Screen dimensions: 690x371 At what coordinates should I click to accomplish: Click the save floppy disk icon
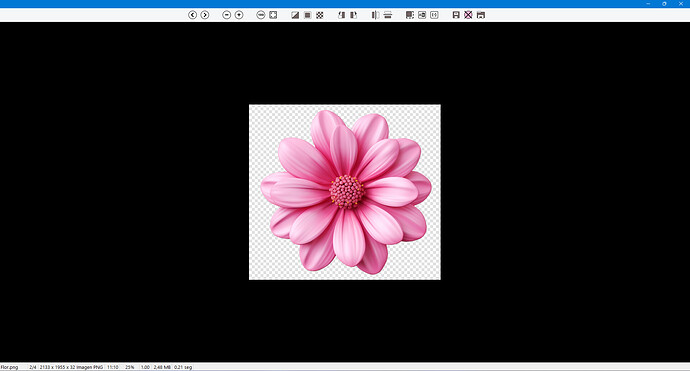(x=456, y=15)
